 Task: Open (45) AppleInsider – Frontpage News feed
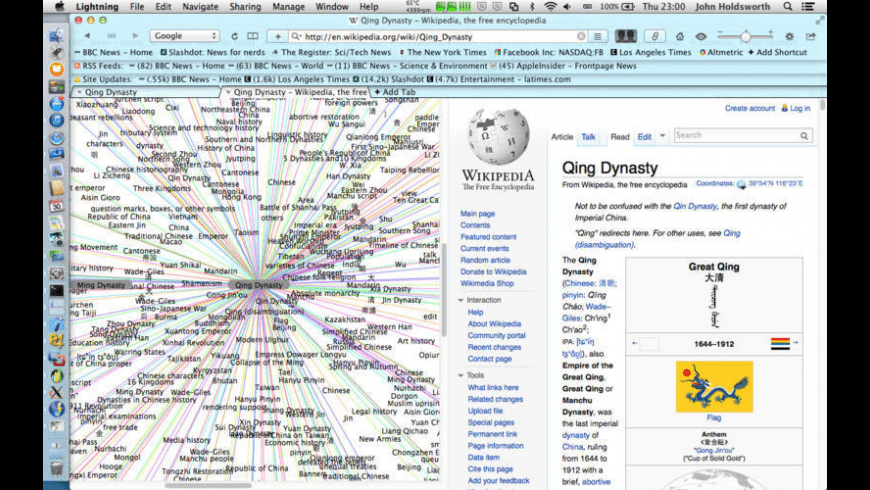[563, 65]
